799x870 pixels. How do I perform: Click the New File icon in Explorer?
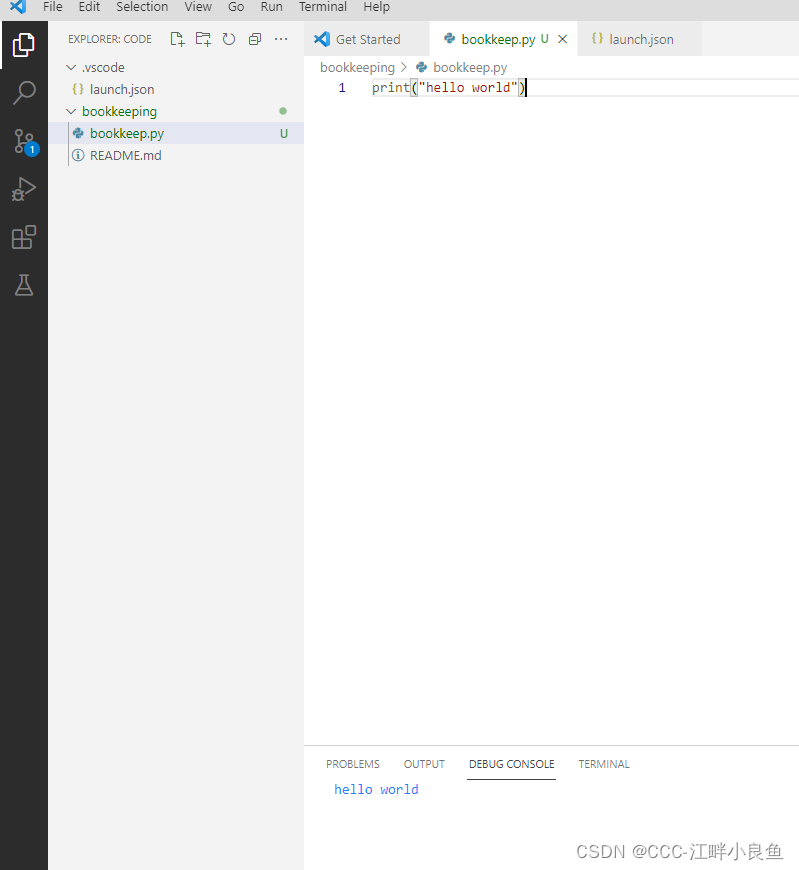tap(177, 39)
